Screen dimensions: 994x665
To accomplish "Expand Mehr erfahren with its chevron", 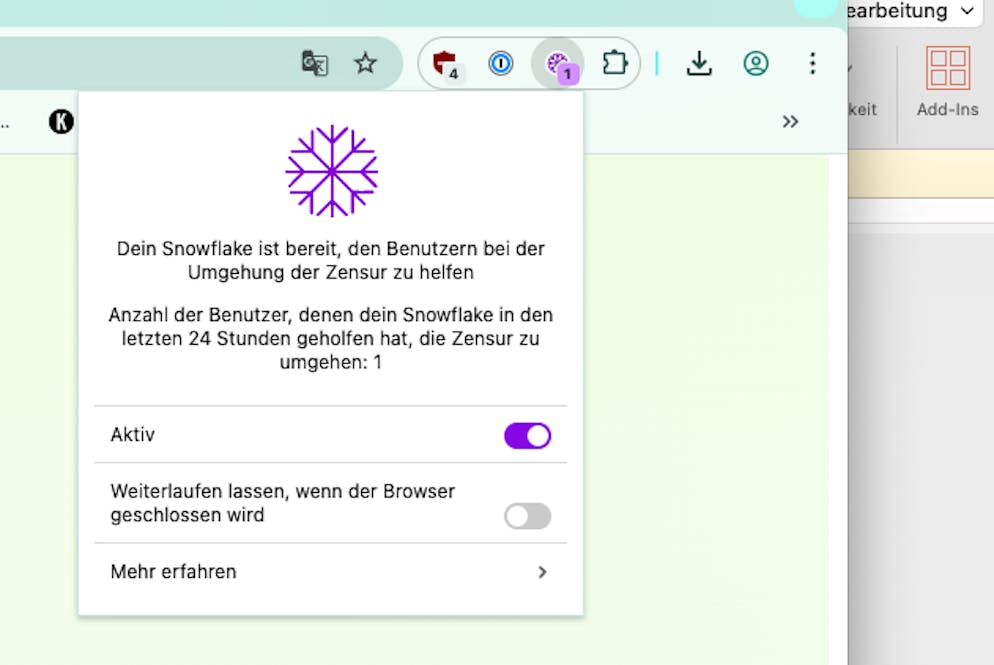I will click(543, 572).
